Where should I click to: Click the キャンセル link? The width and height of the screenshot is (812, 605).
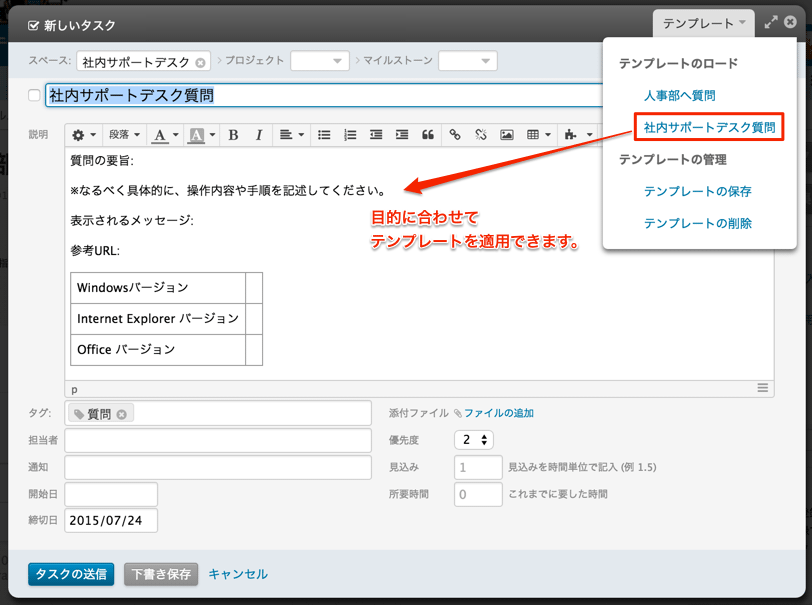(x=238, y=574)
